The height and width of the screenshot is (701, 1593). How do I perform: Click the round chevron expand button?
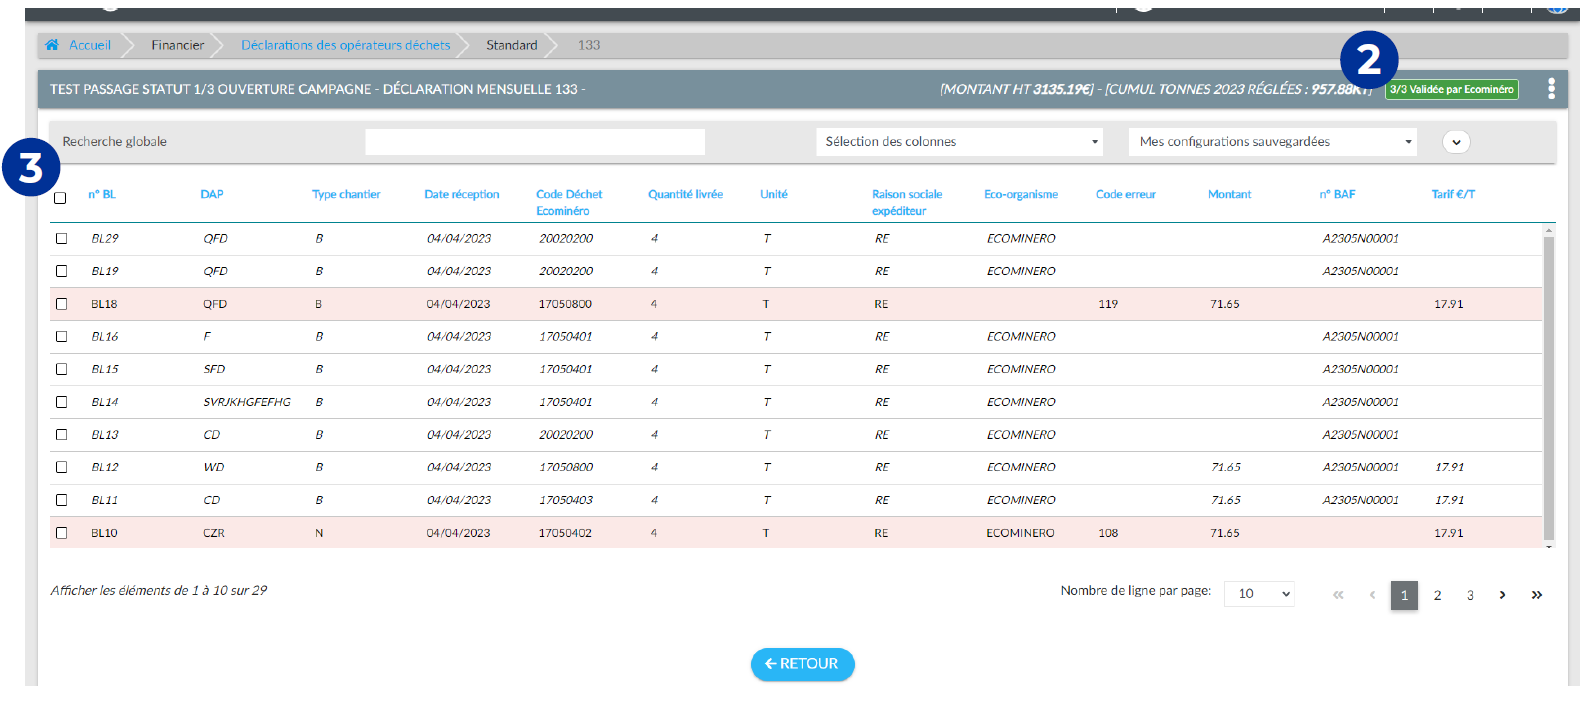(1456, 142)
